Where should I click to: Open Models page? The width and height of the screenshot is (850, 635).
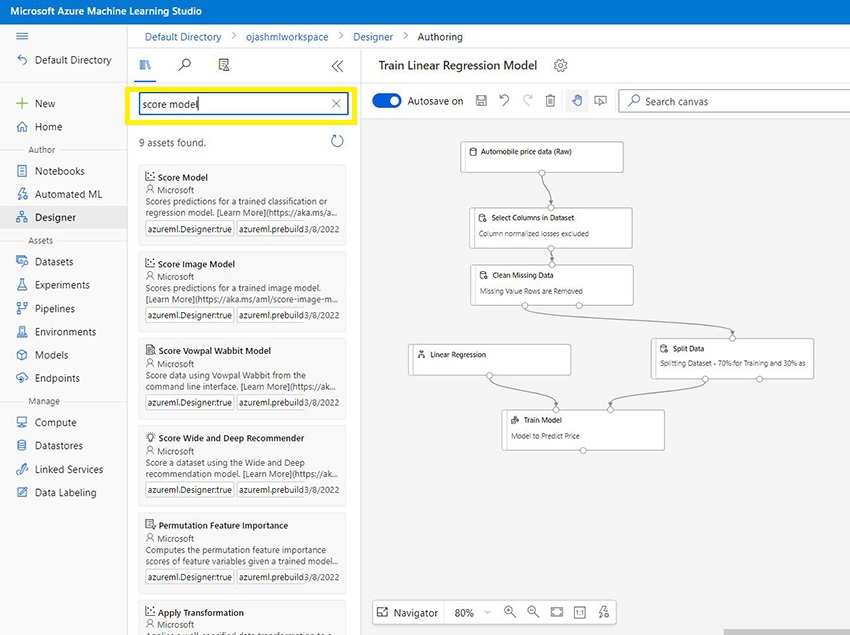42,355
